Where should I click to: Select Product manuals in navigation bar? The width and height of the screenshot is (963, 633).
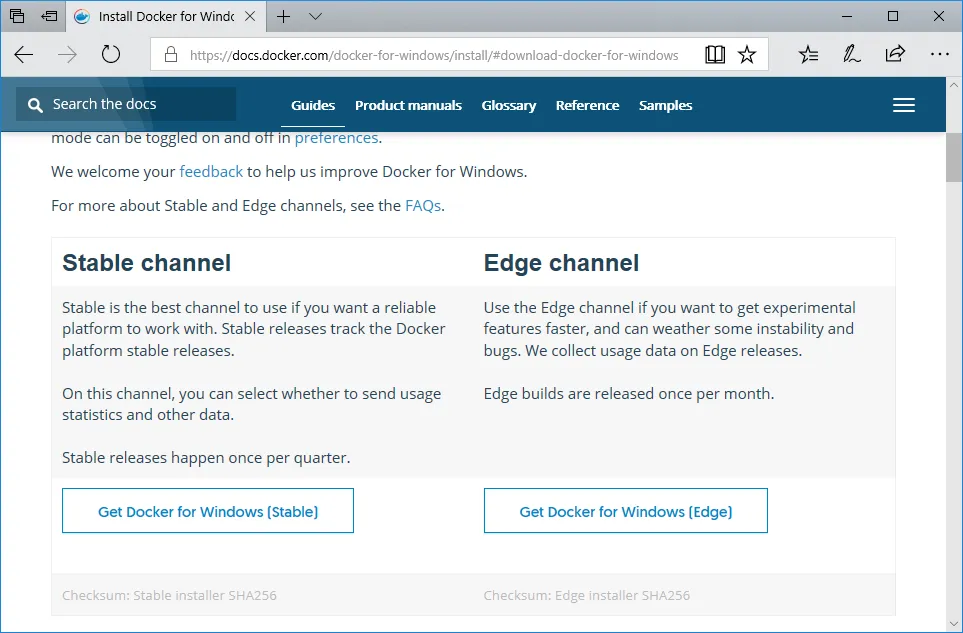point(408,105)
